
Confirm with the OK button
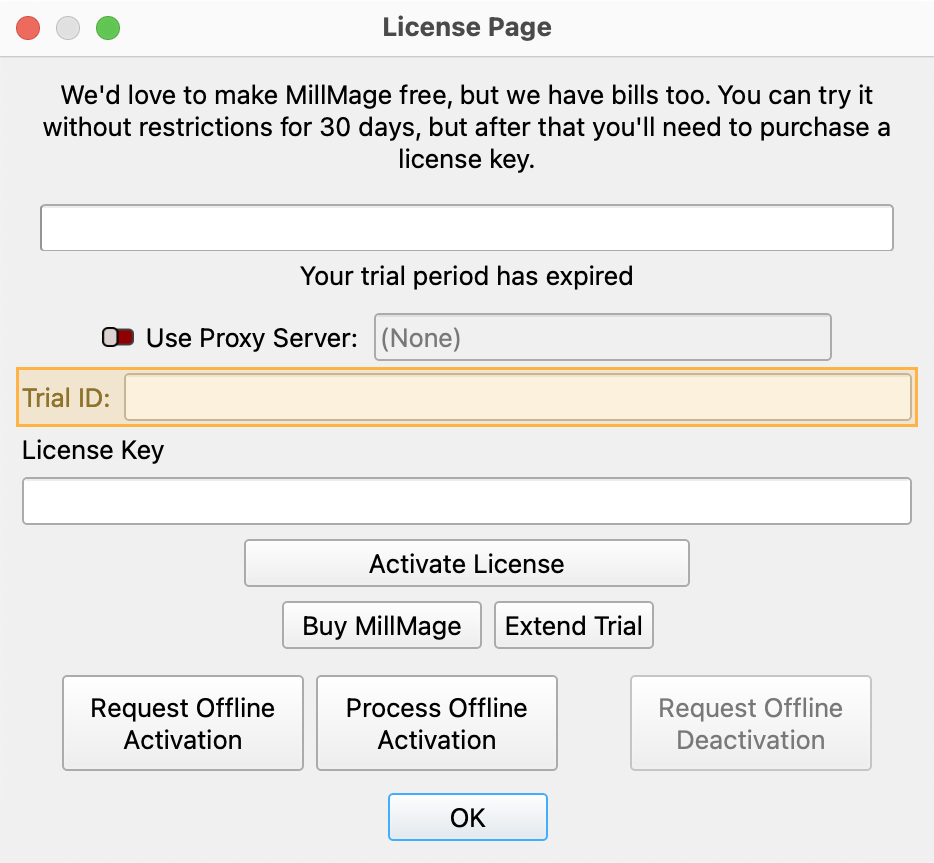(x=467, y=817)
